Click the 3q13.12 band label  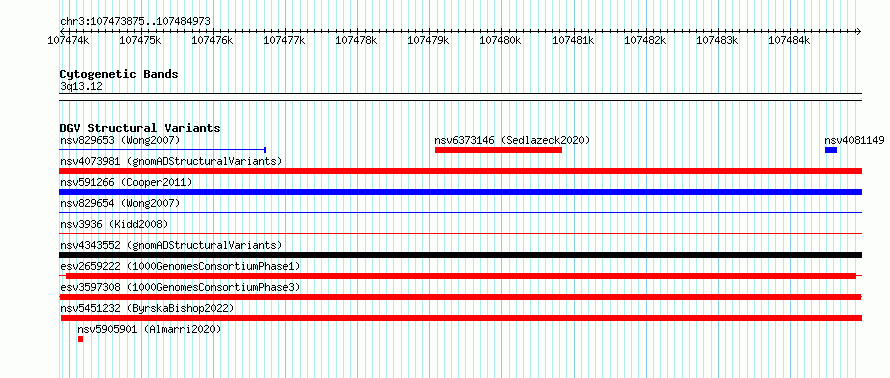click(x=81, y=87)
